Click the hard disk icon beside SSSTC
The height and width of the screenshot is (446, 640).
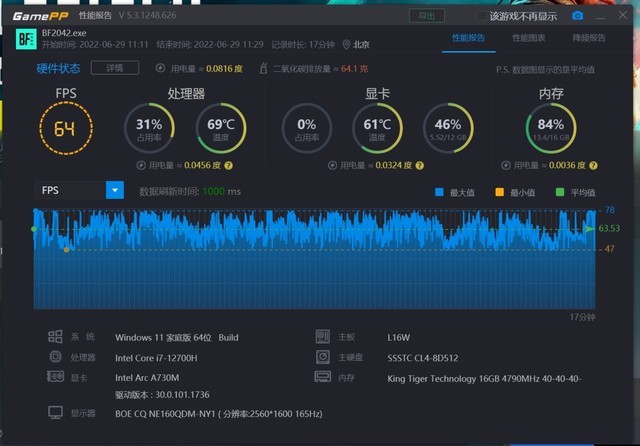coord(322,357)
